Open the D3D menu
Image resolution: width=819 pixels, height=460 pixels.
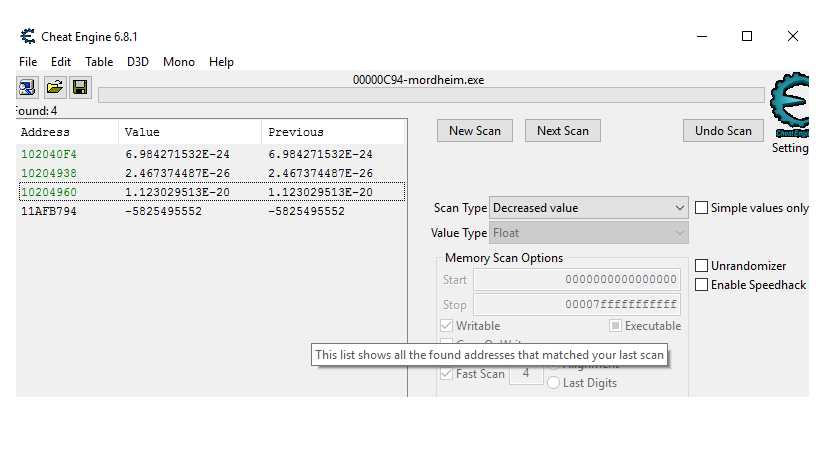pyautogui.click(x=138, y=62)
